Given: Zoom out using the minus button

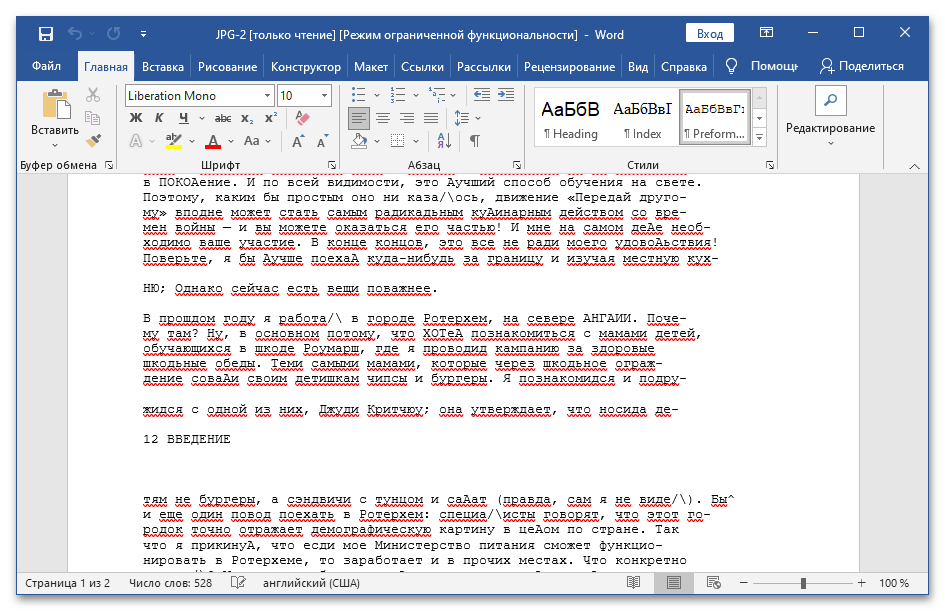Looking at the screenshot, I should click(x=744, y=583).
